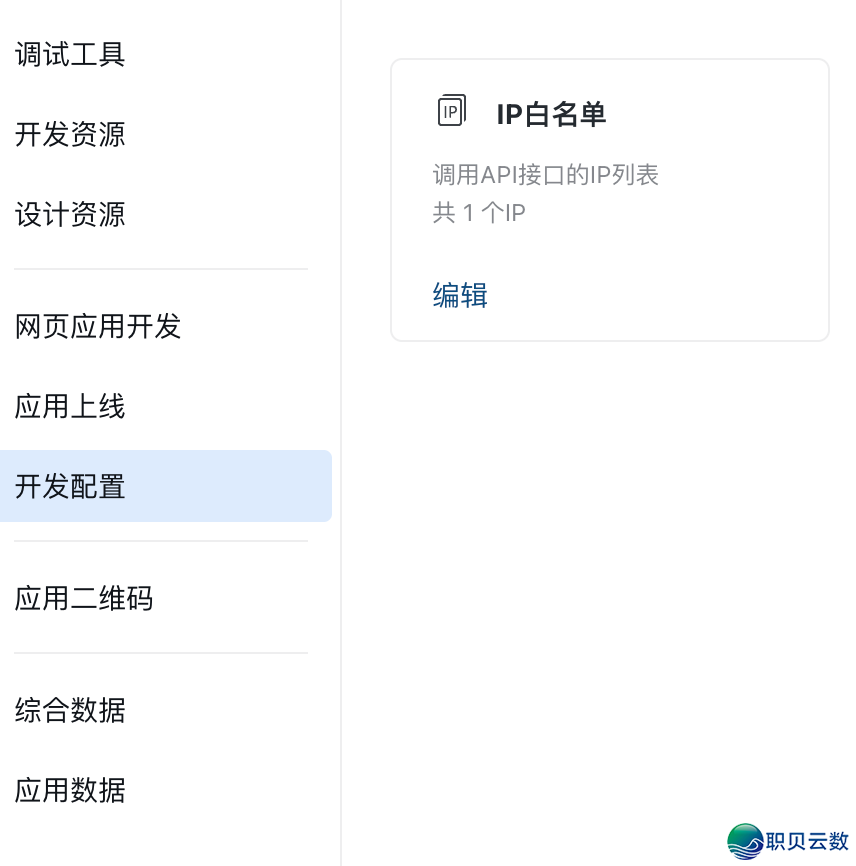The width and height of the screenshot is (856, 866).
Task: Click the 共 1 个IP count text
Action: click(x=479, y=212)
